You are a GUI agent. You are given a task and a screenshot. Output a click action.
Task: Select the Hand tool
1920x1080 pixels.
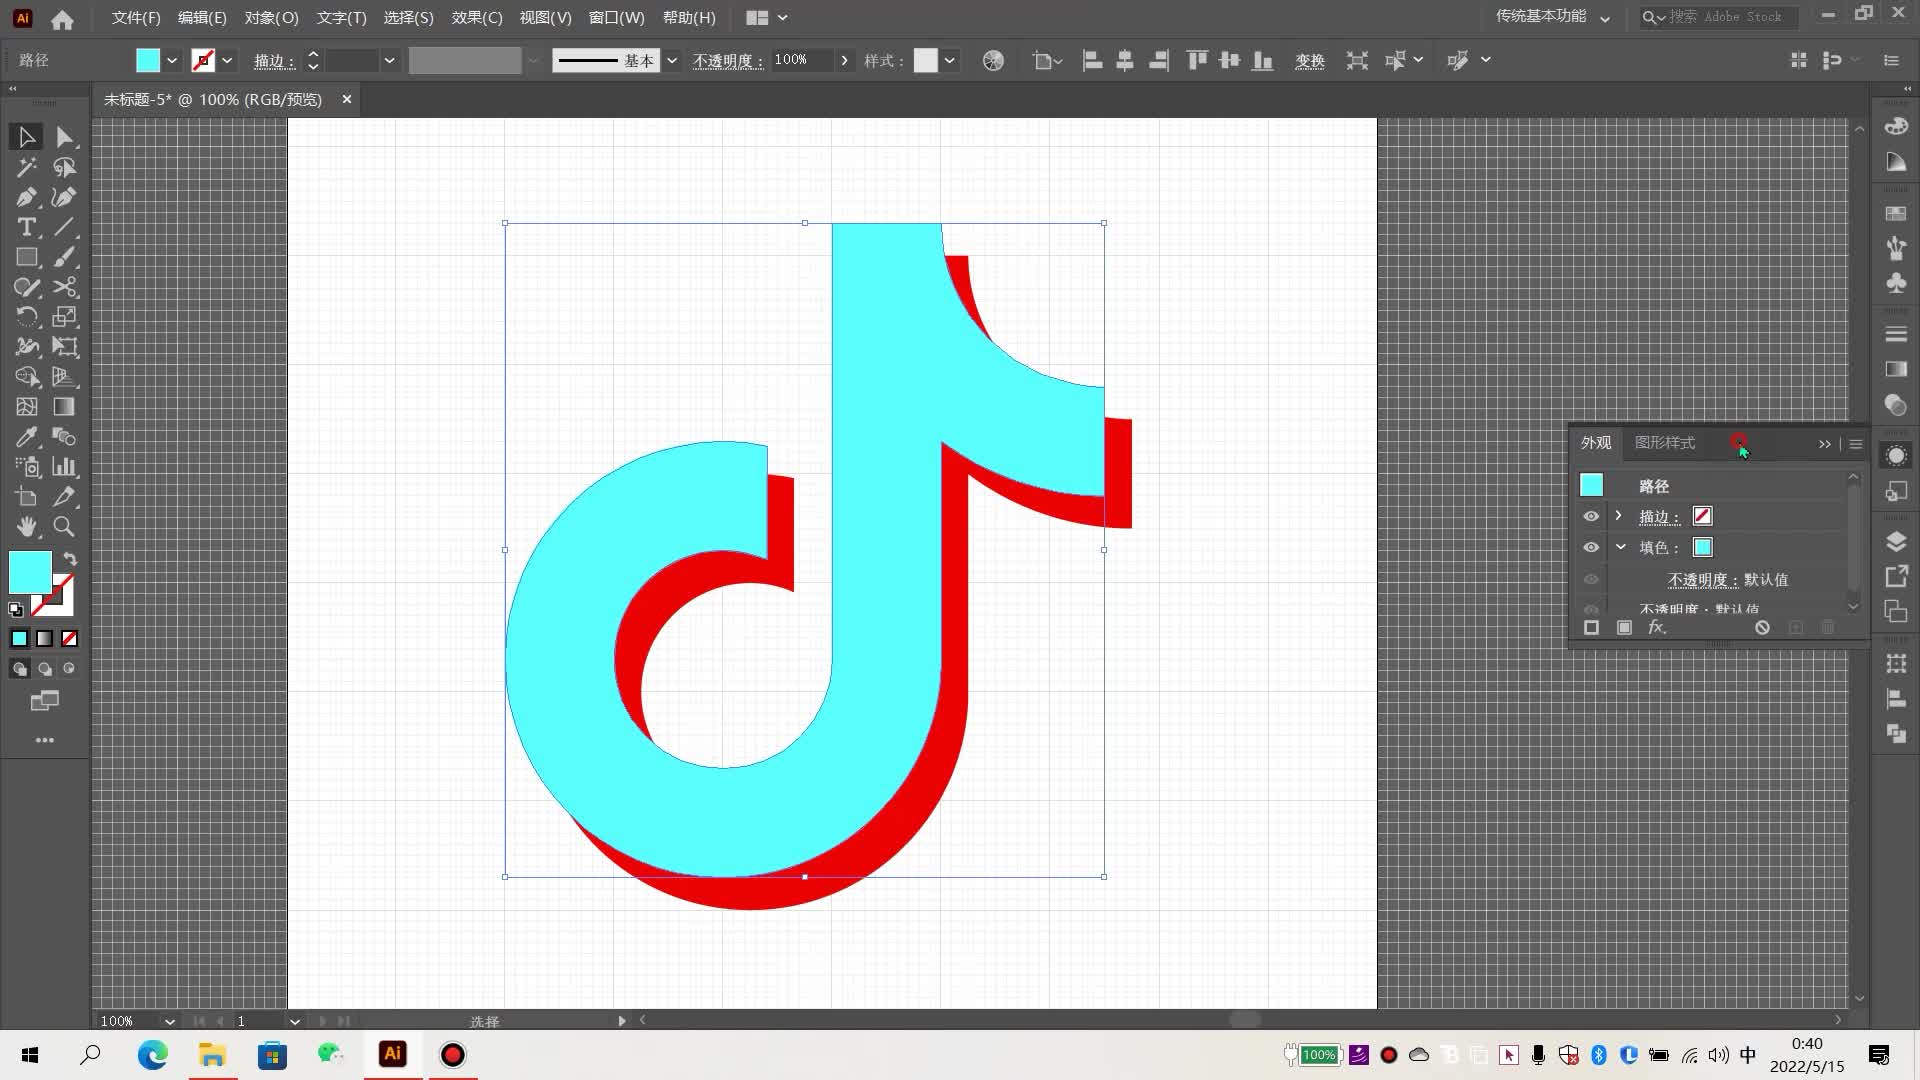click(26, 526)
